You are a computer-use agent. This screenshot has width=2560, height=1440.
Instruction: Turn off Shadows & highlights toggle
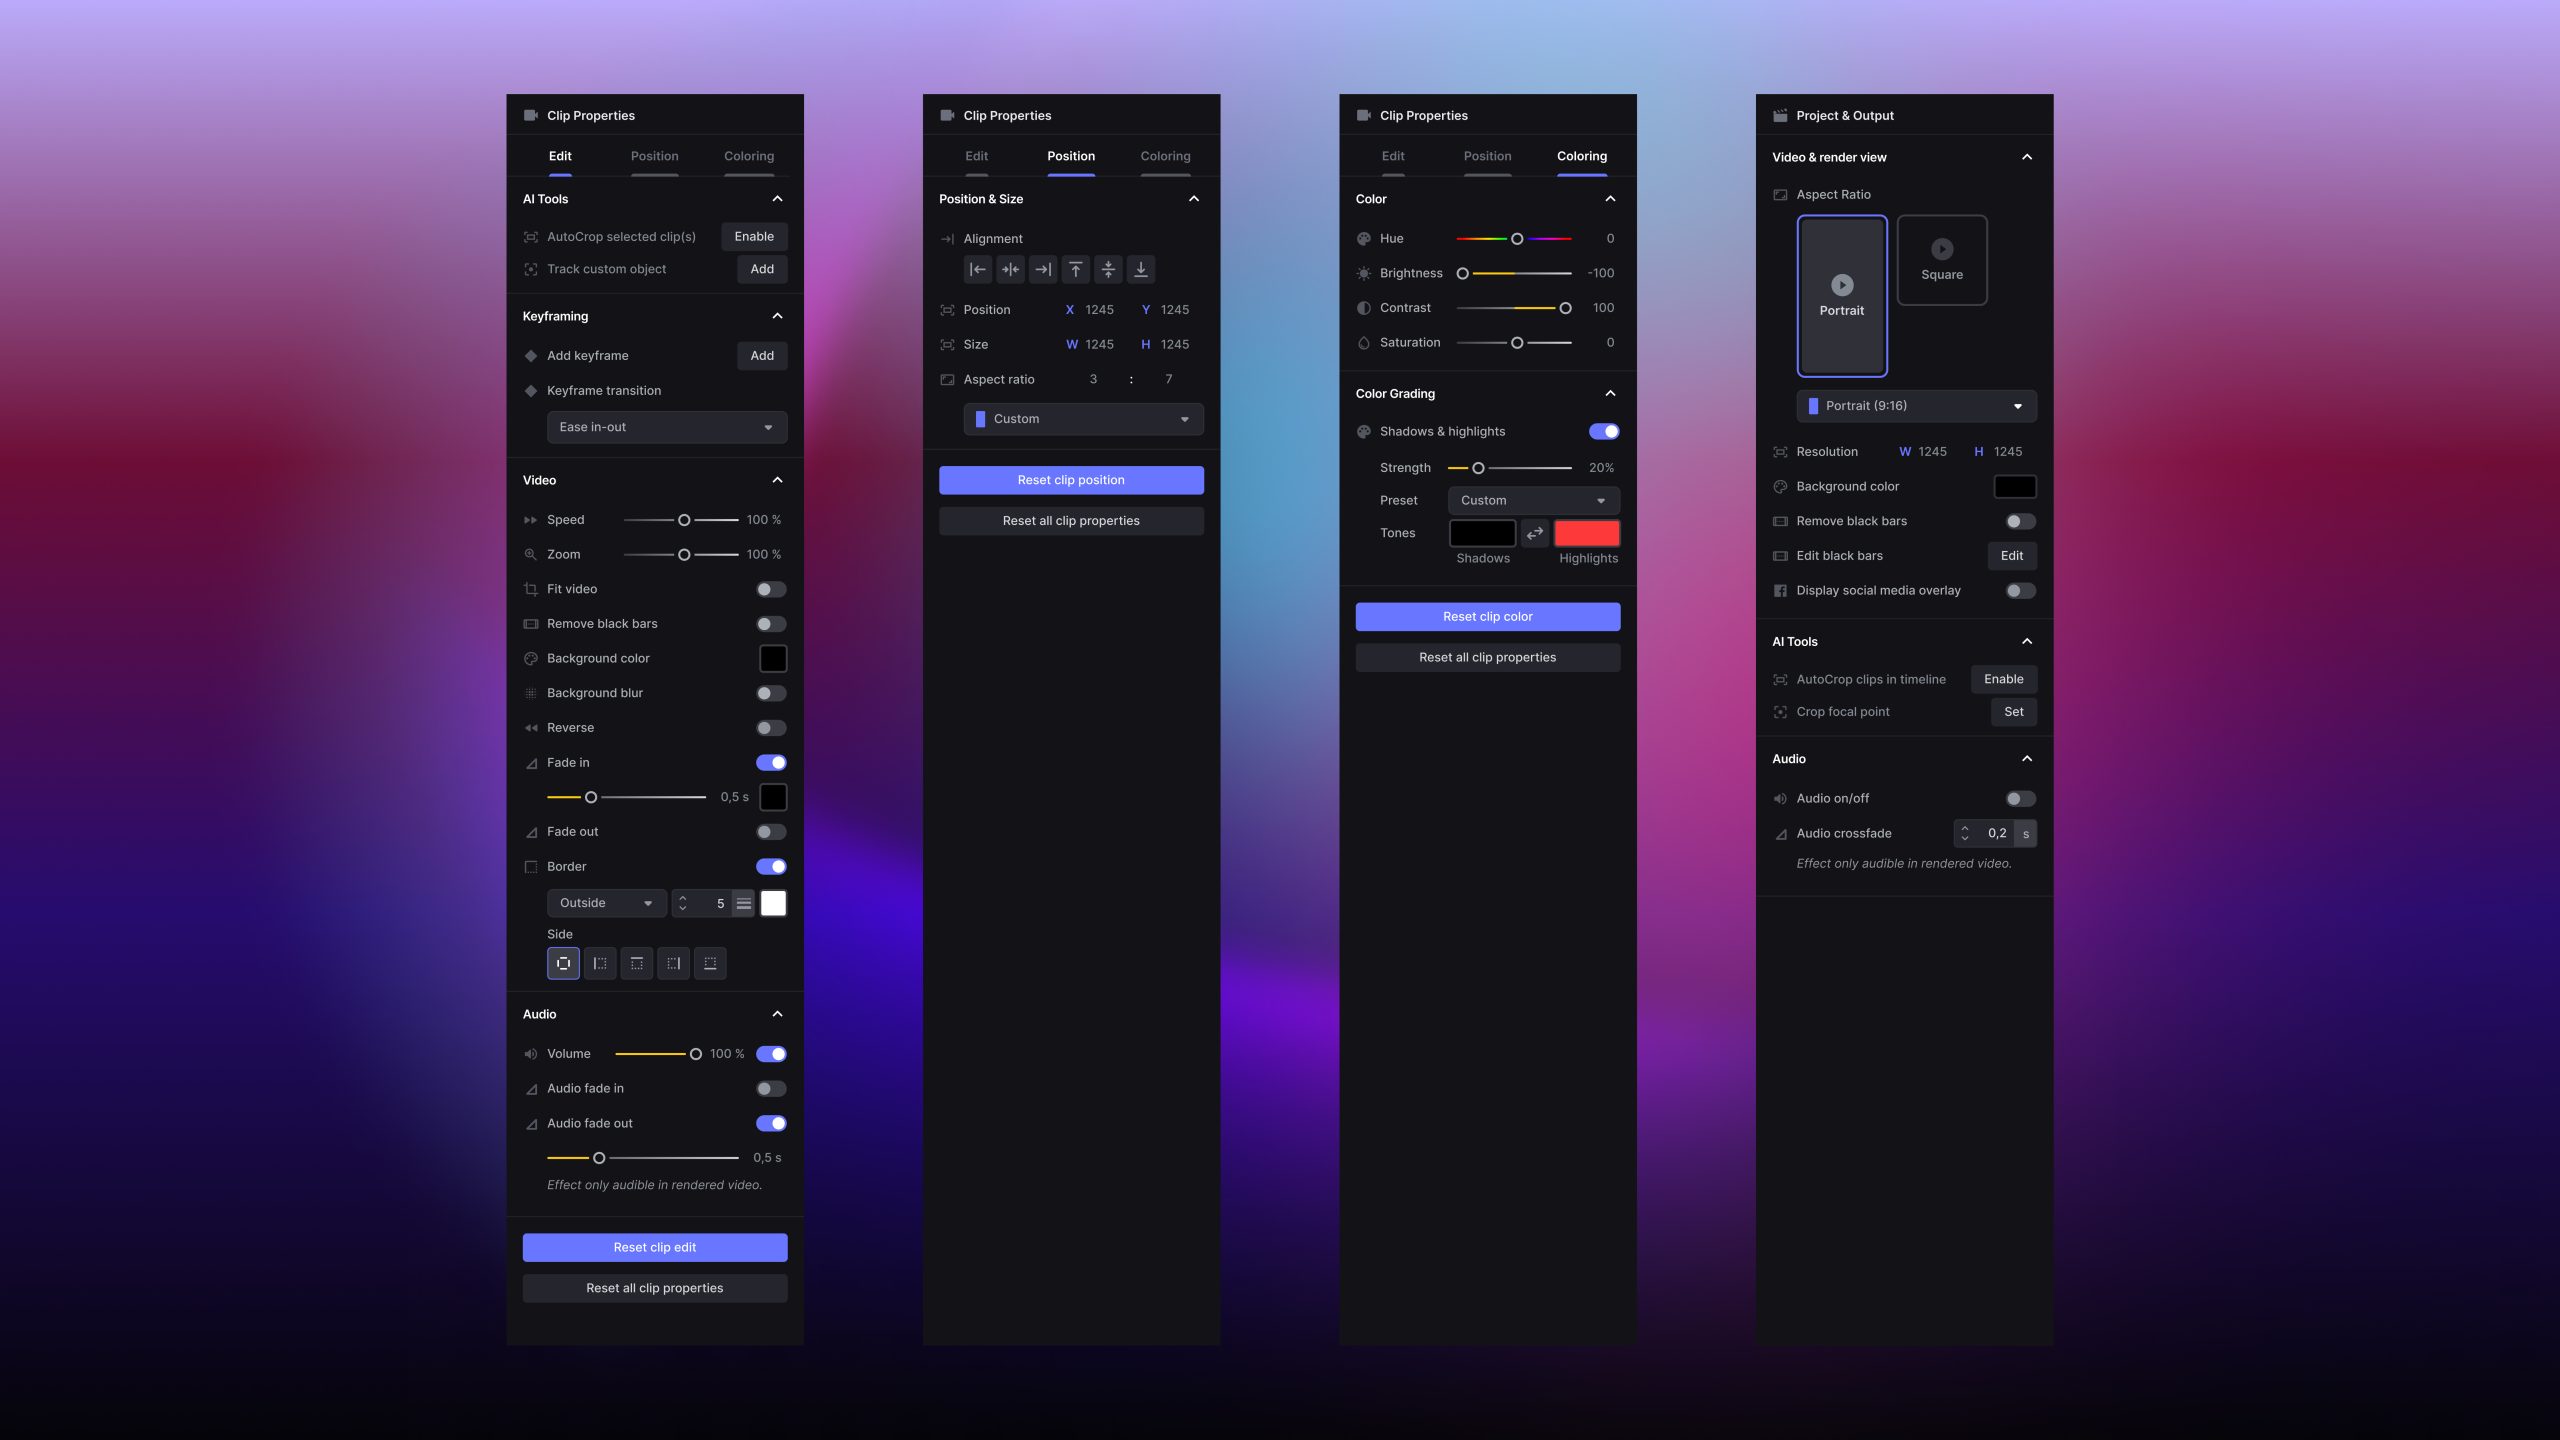click(1603, 431)
